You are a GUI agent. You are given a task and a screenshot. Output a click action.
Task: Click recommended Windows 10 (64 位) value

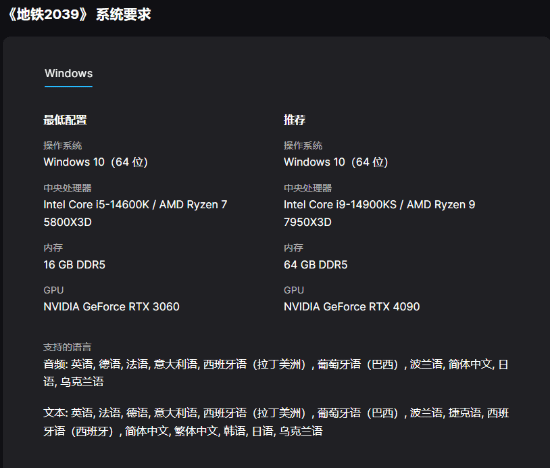(336, 162)
